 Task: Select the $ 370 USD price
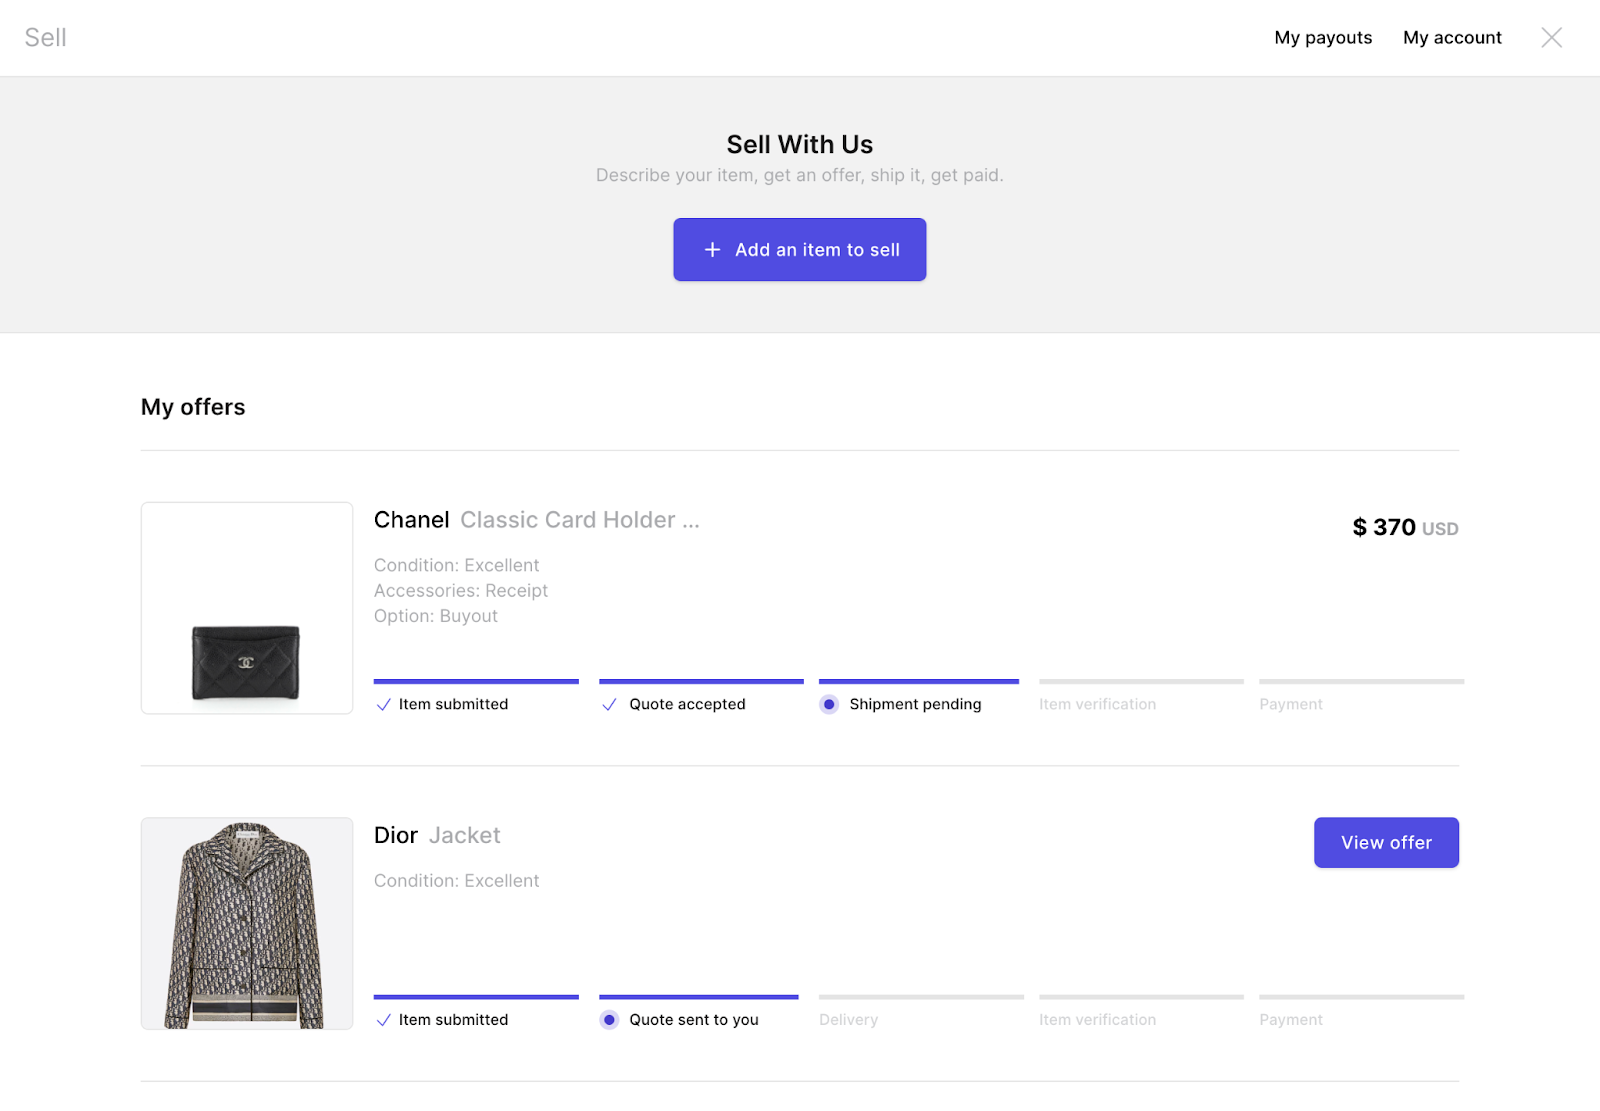1405,527
